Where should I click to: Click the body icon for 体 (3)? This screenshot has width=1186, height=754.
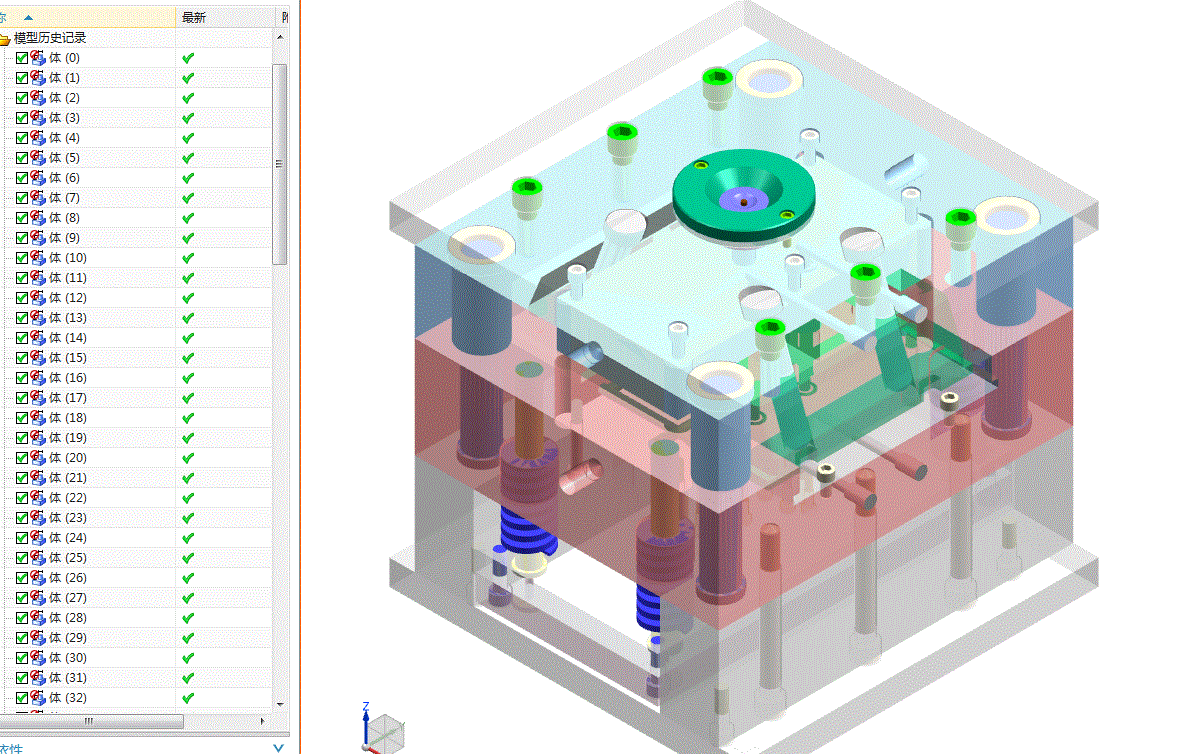click(x=38, y=118)
